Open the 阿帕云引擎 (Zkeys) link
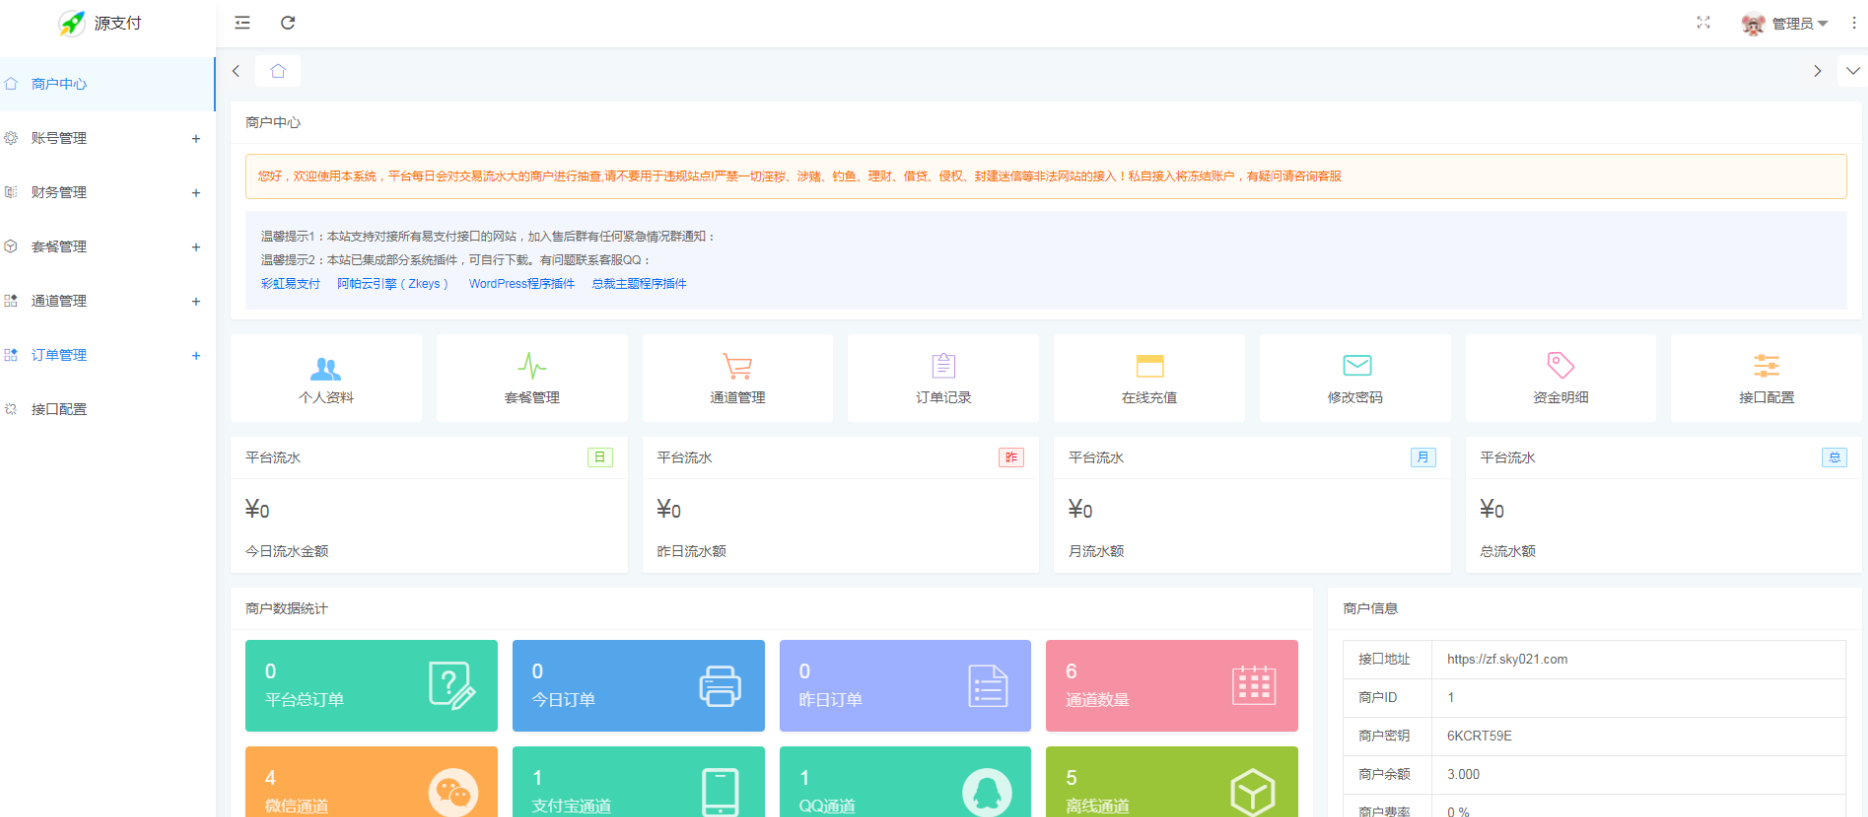The image size is (1868, 817). [393, 284]
